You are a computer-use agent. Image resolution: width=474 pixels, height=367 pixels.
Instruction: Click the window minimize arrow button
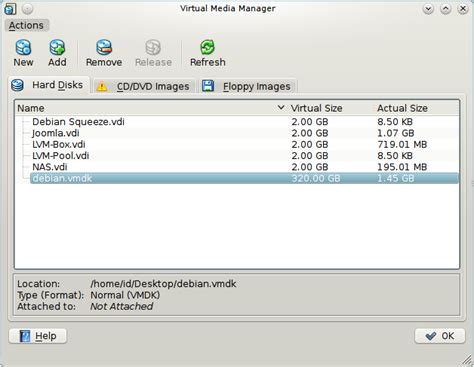click(428, 9)
